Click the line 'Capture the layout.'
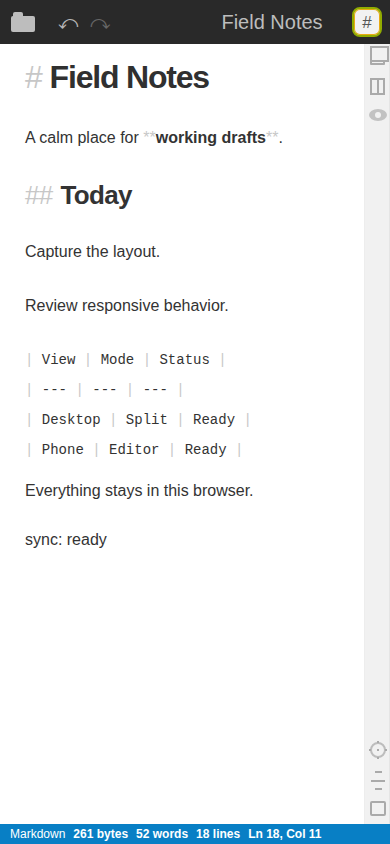This screenshot has height=844, width=390. [93, 251]
